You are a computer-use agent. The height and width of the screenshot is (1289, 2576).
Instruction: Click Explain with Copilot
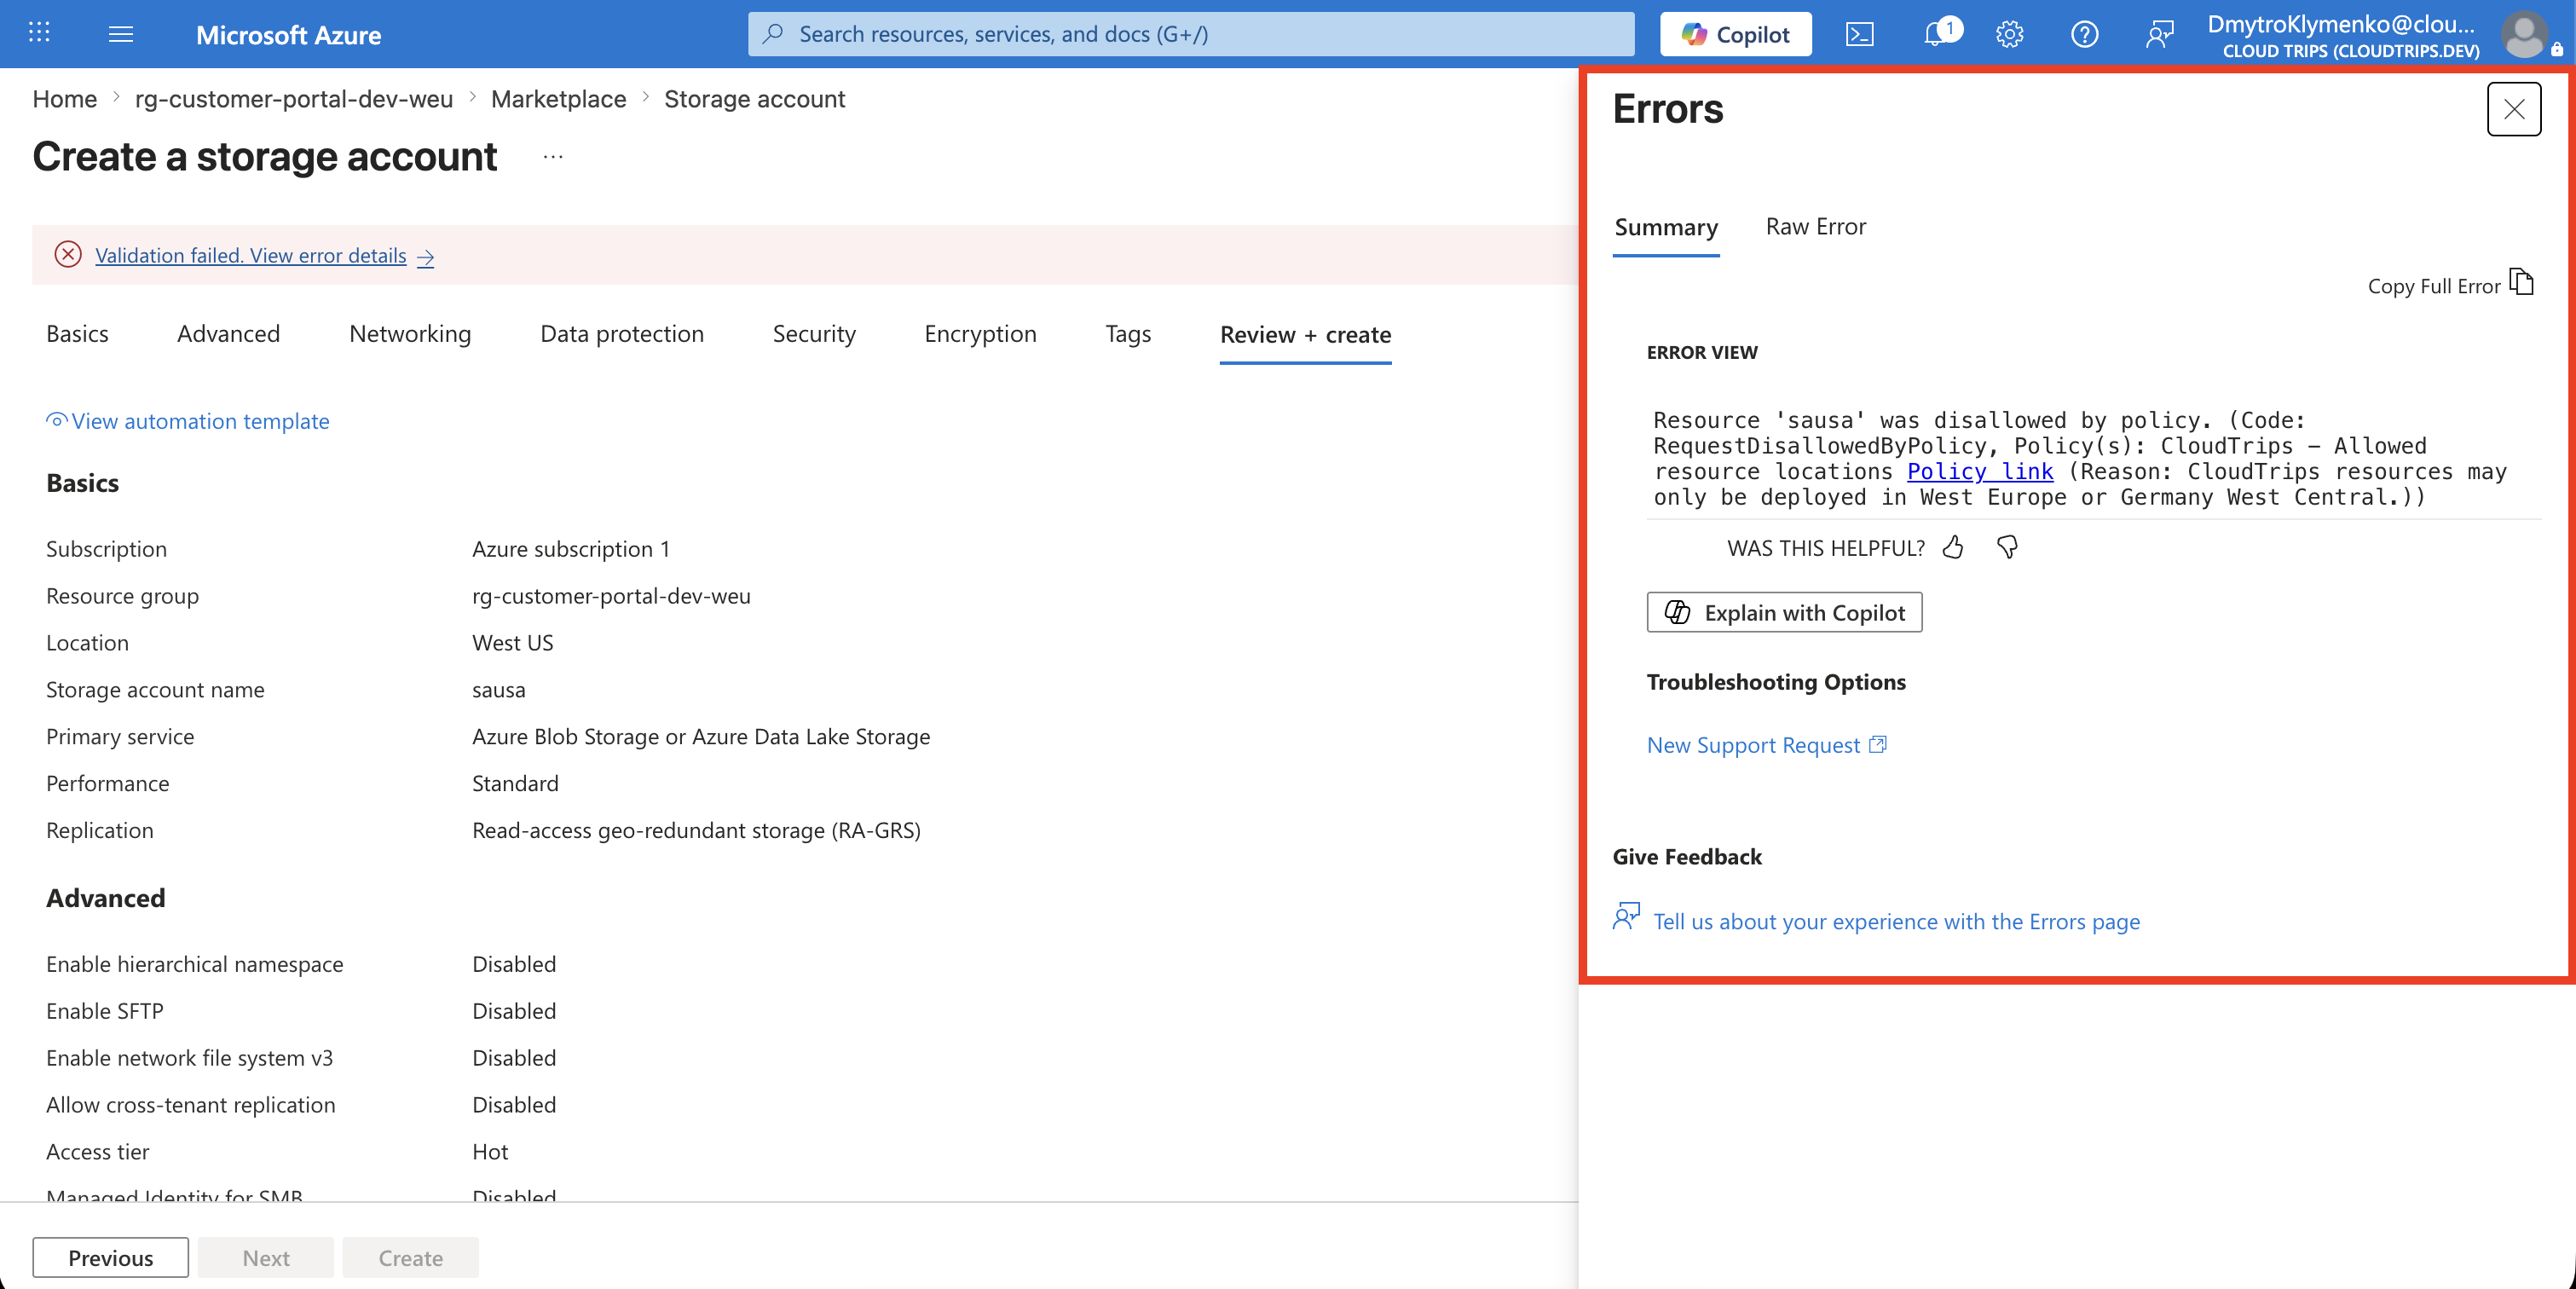(x=1784, y=612)
